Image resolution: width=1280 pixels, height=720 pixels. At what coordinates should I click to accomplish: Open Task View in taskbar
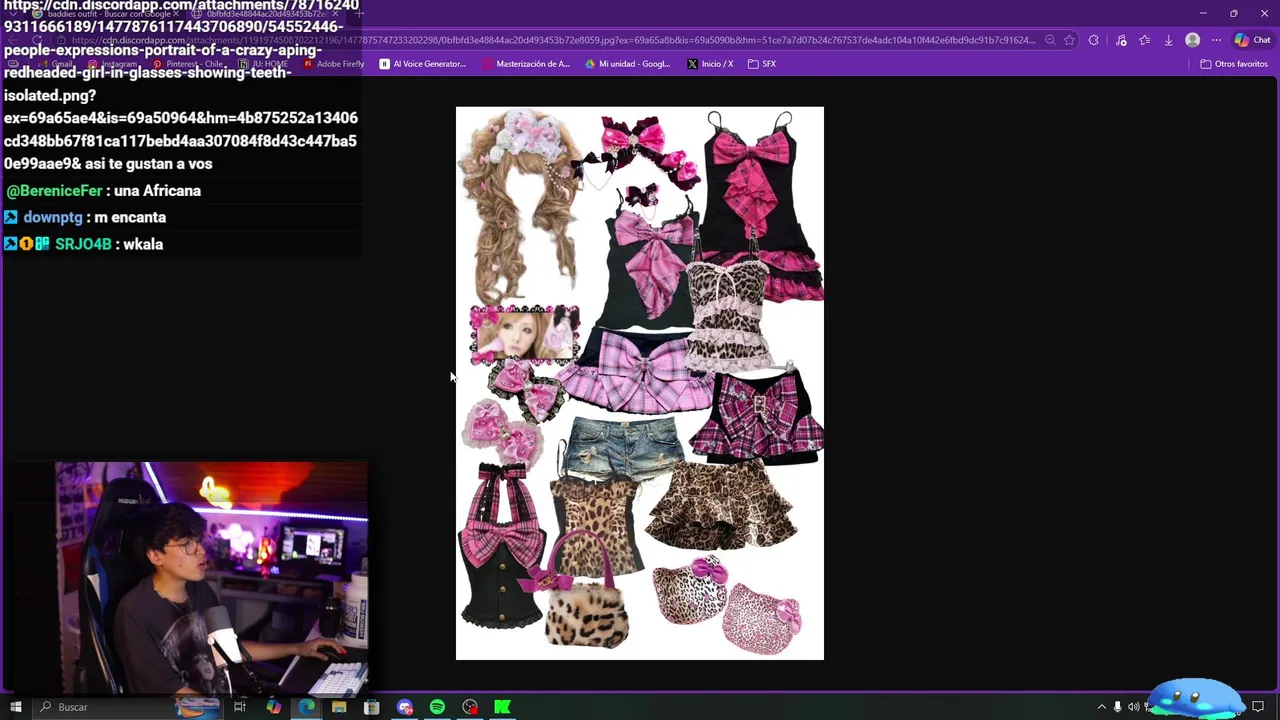(240, 707)
